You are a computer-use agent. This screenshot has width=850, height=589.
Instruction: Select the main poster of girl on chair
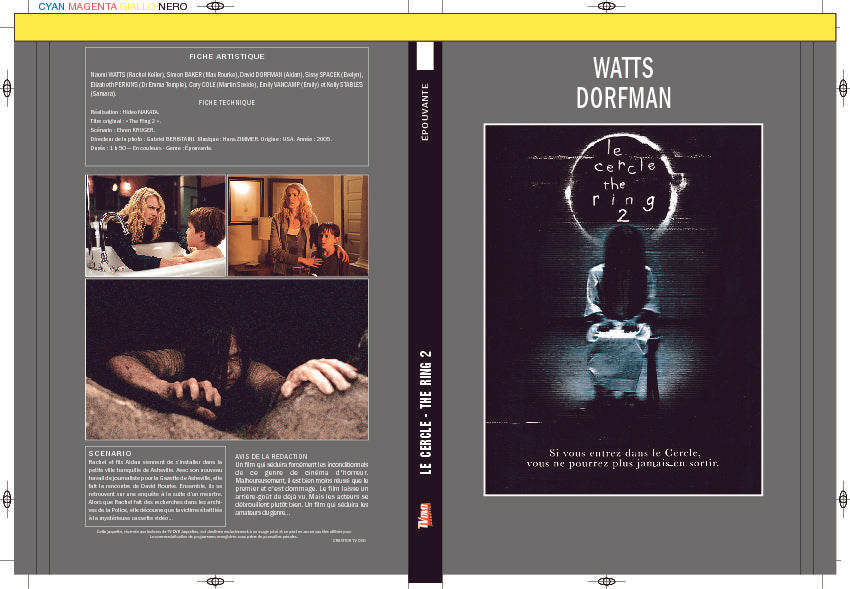pos(623,309)
